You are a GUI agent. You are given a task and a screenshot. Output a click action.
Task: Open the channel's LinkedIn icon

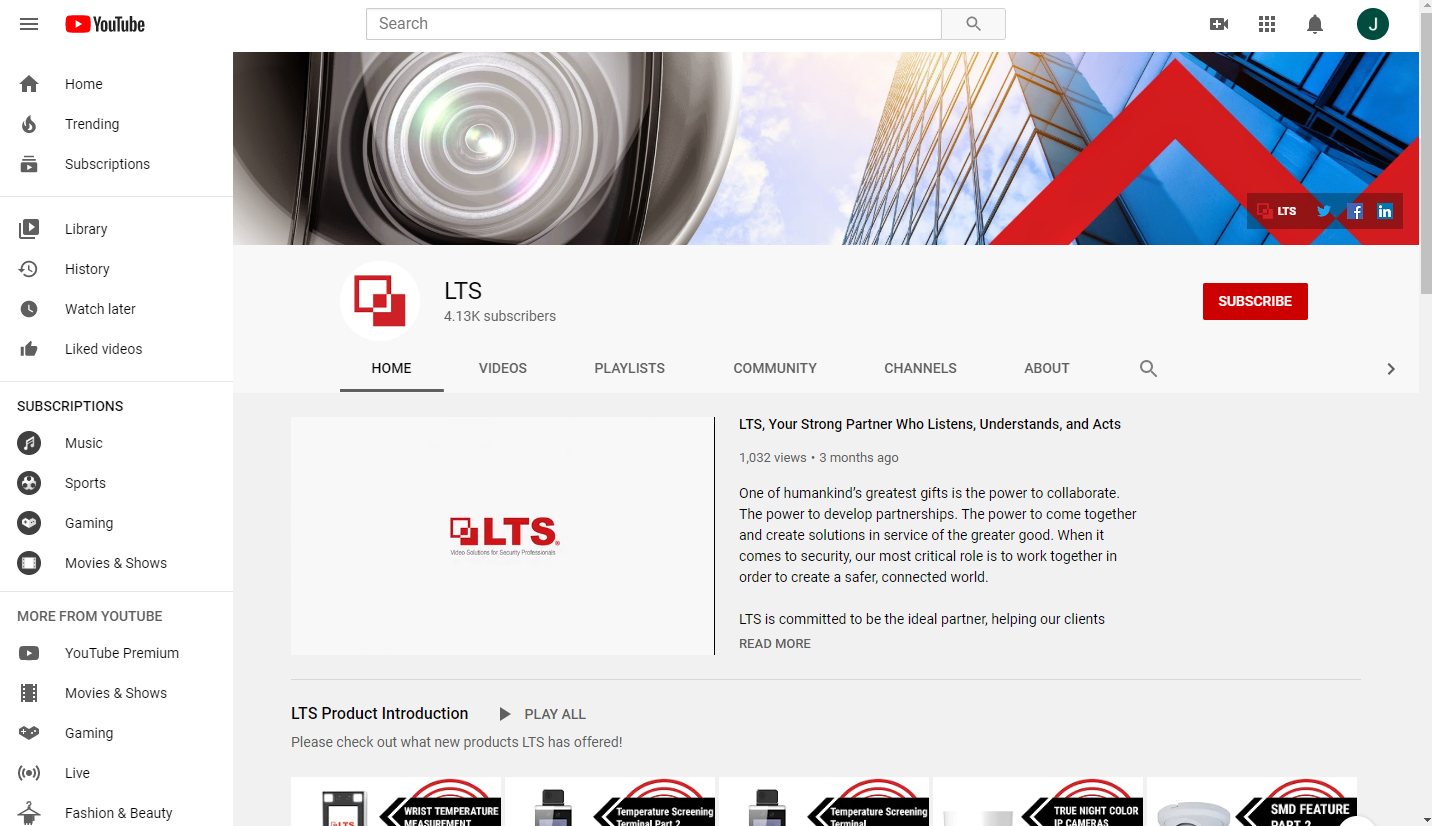click(x=1385, y=211)
